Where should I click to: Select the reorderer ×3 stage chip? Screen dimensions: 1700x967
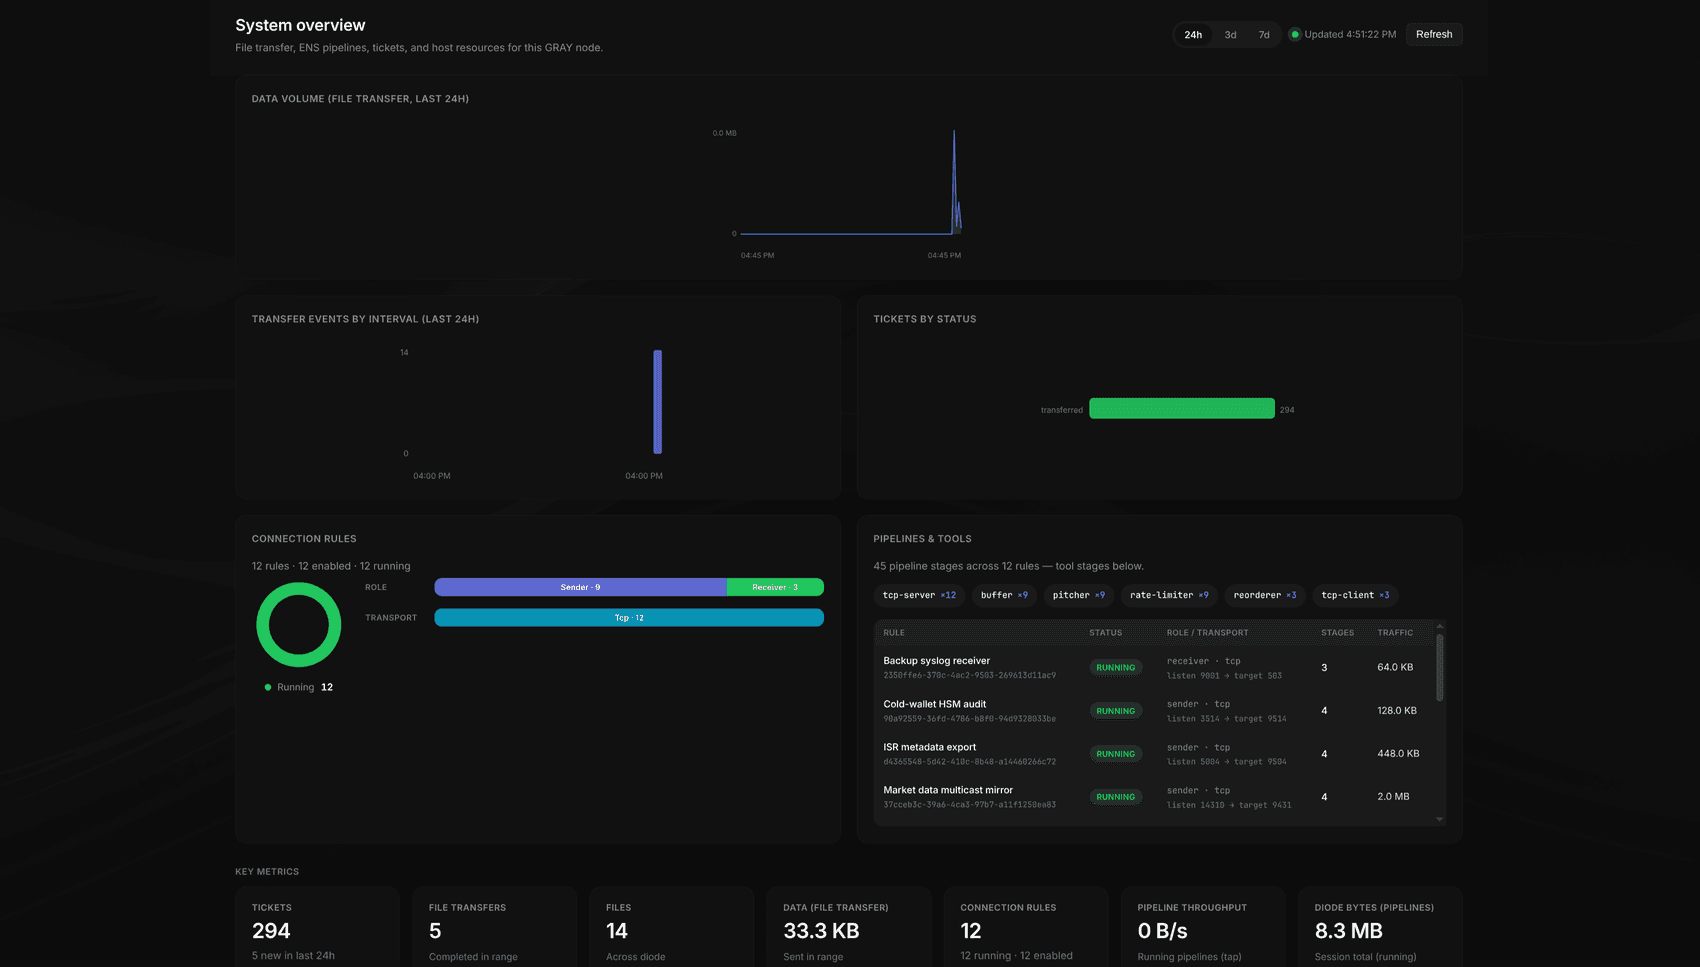pyautogui.click(x=1265, y=595)
